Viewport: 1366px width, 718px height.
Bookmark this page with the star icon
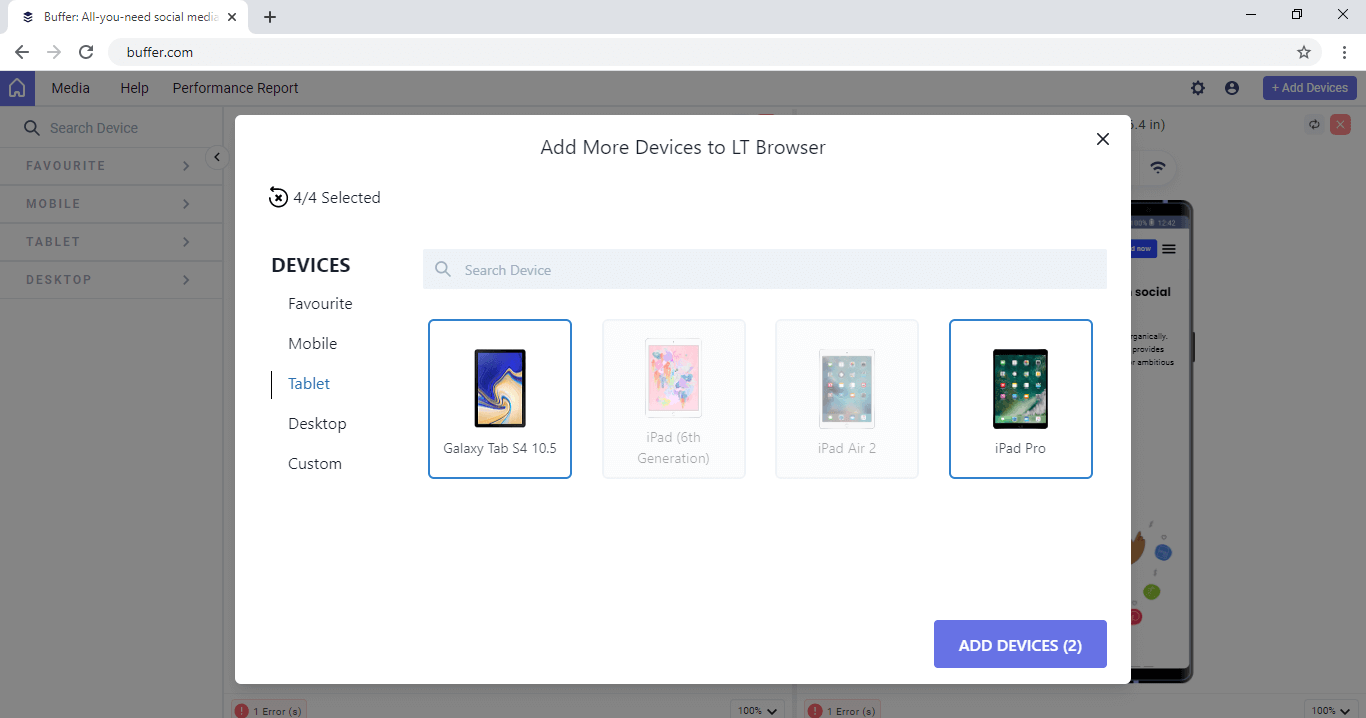1304,52
